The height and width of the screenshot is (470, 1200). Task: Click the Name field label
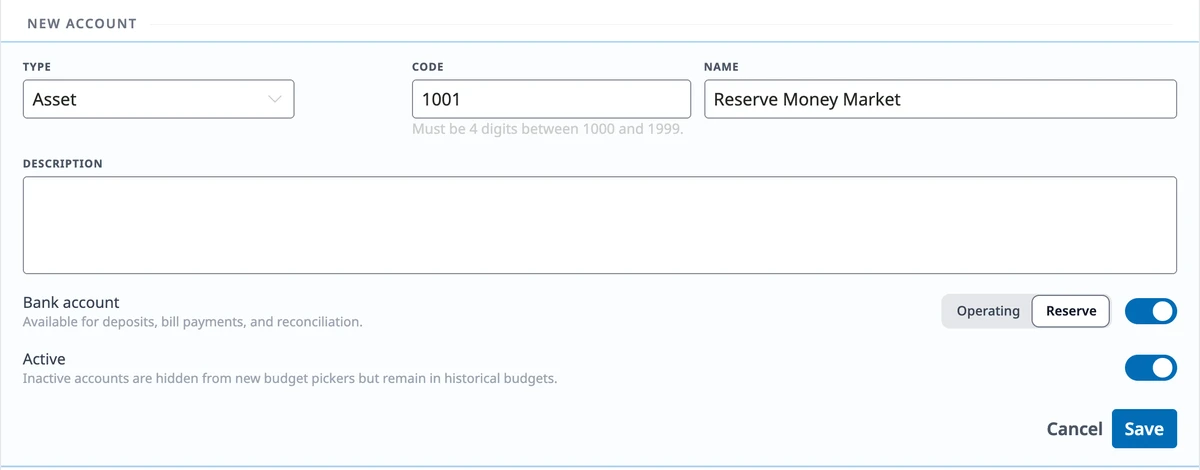point(721,67)
